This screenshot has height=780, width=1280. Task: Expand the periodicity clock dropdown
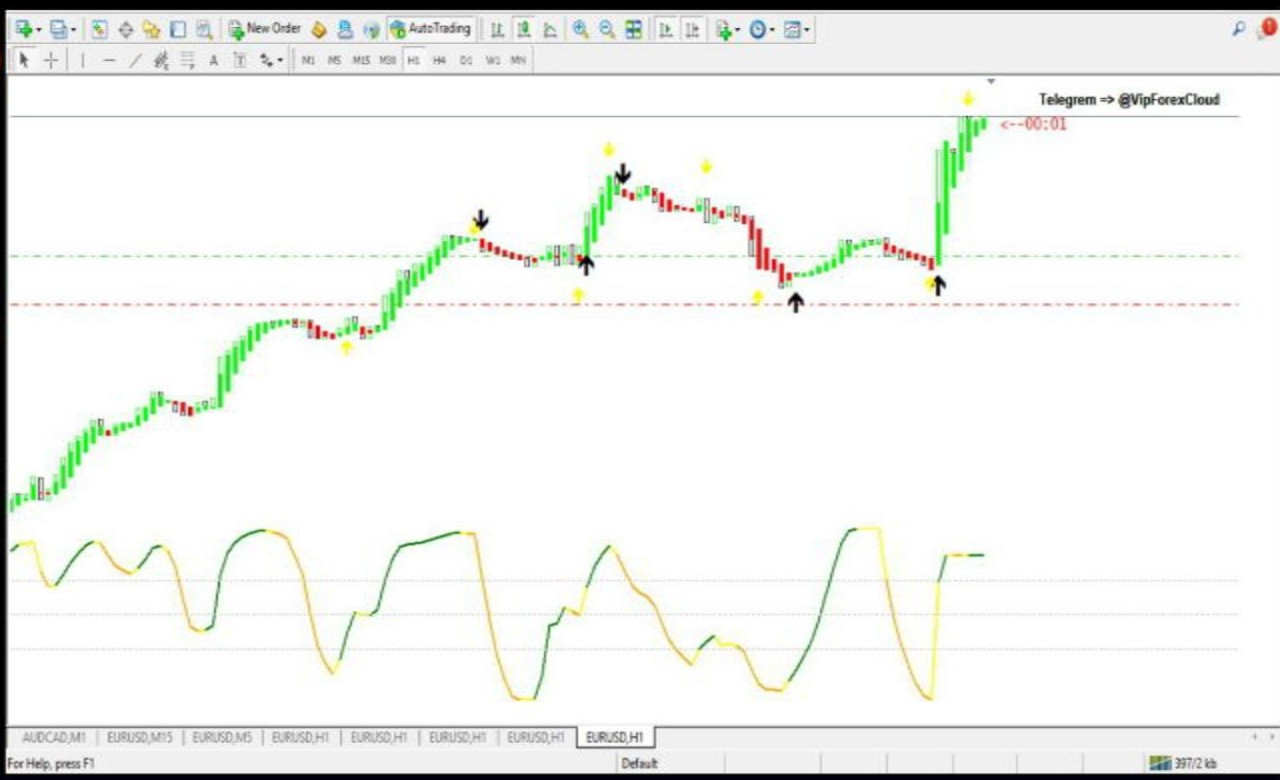pos(772,30)
